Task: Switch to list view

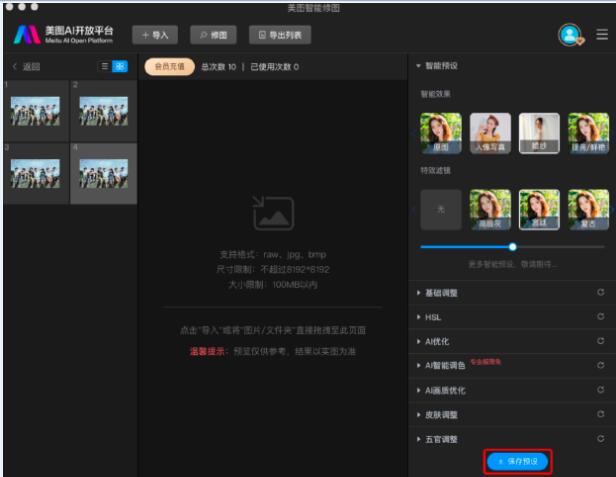Action: point(104,66)
